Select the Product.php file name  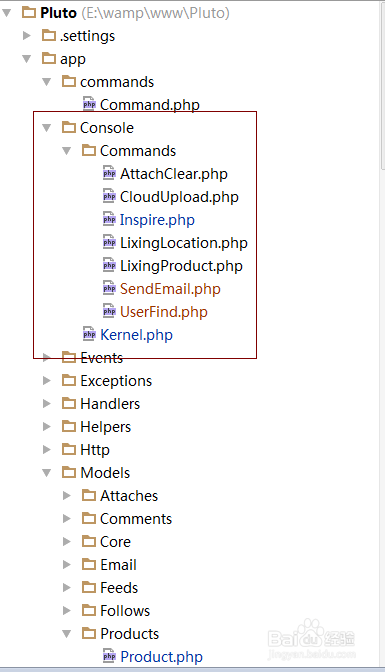pos(161,657)
